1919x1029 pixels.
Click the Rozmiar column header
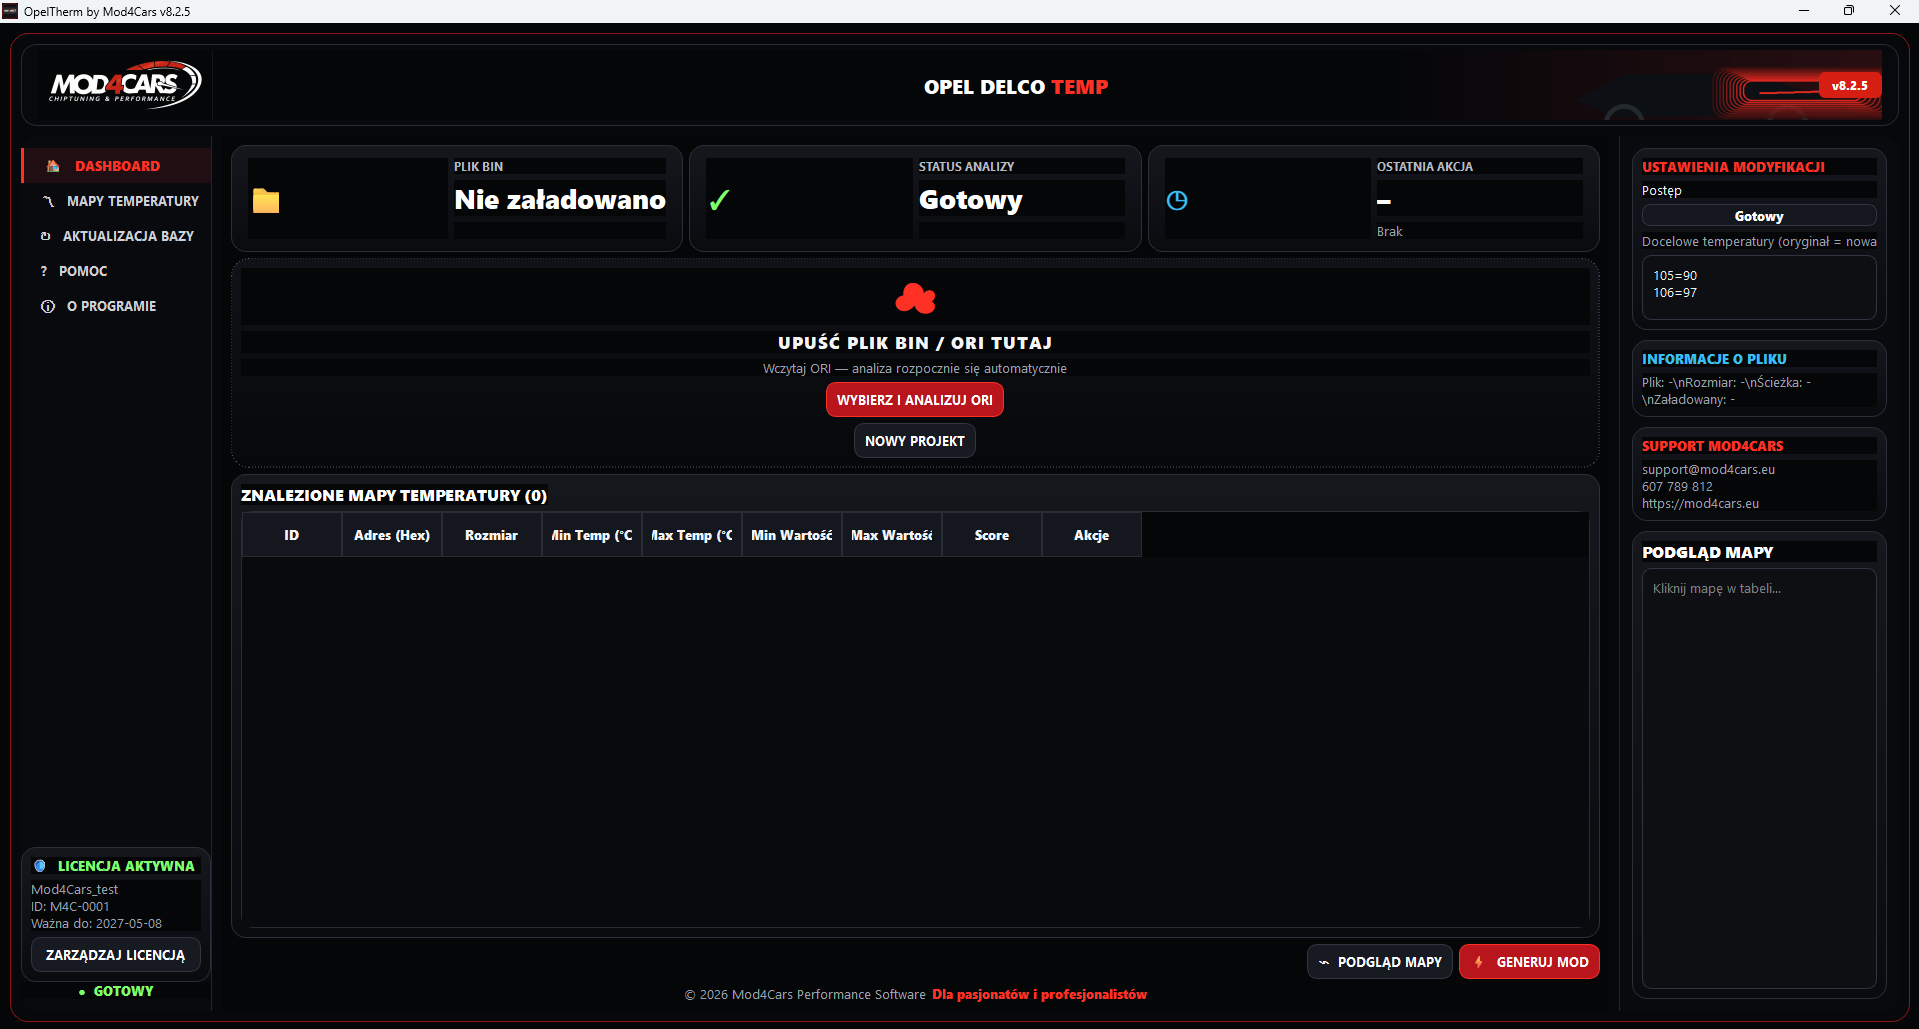[492, 535]
